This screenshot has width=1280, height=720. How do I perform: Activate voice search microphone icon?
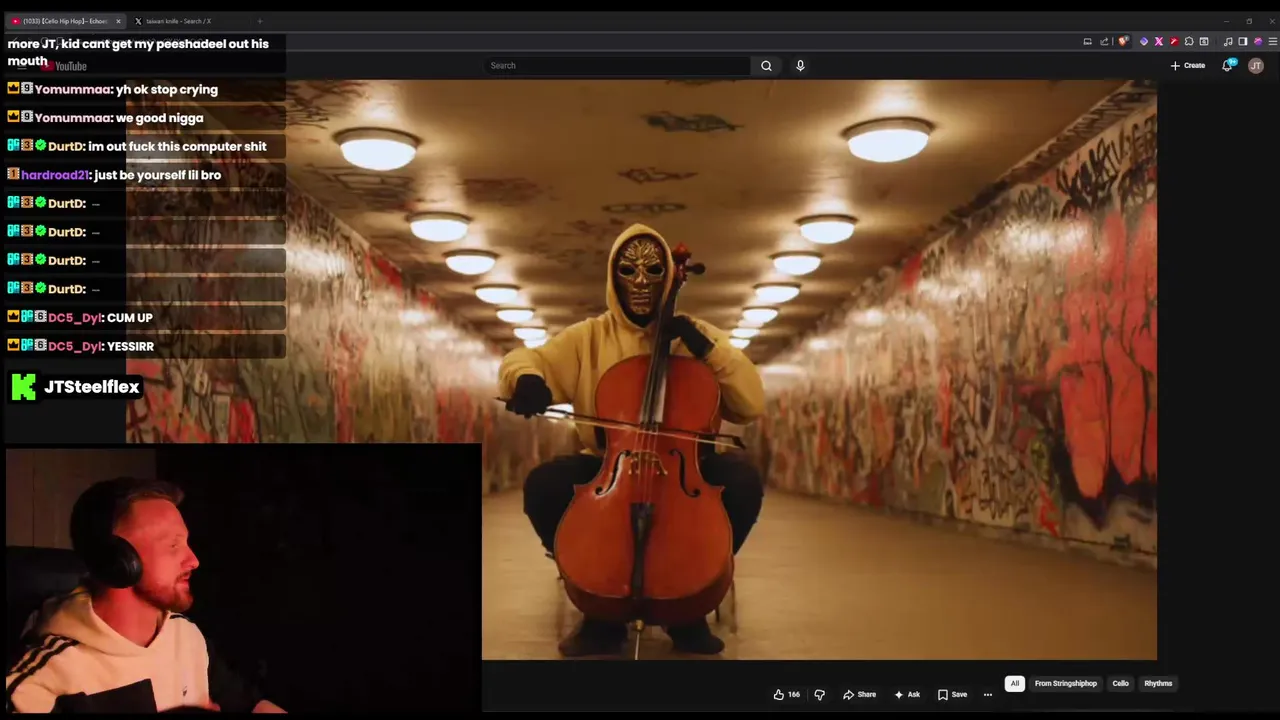(x=800, y=65)
